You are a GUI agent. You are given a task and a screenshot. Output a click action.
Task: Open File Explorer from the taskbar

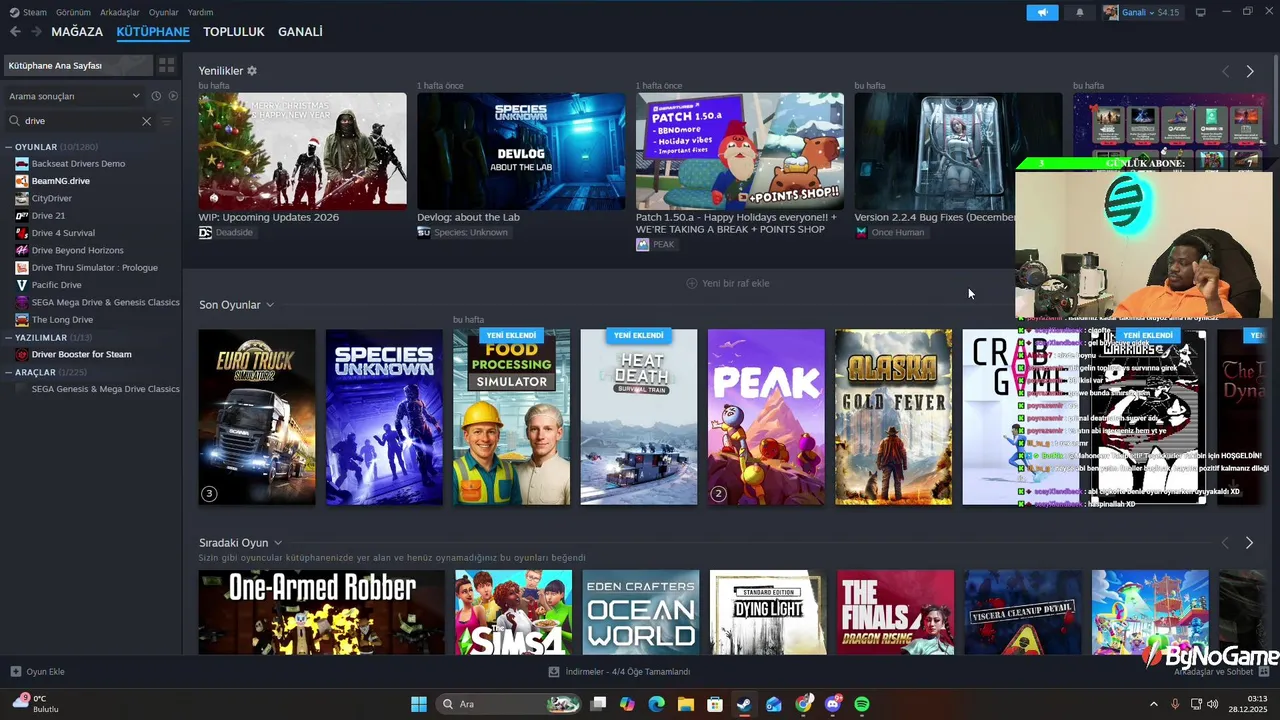point(686,704)
